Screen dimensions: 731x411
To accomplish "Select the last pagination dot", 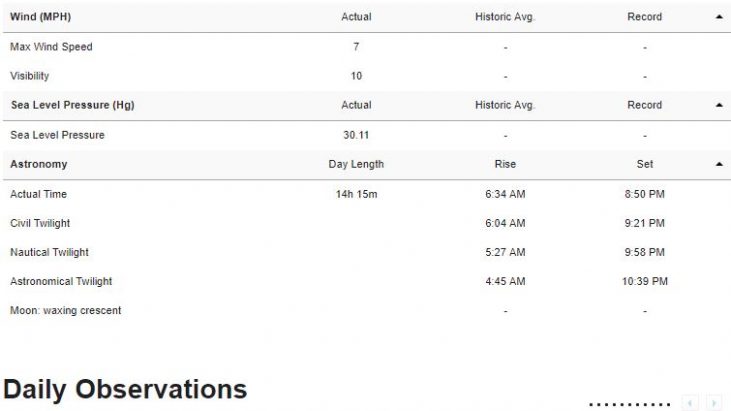I will coord(669,404).
